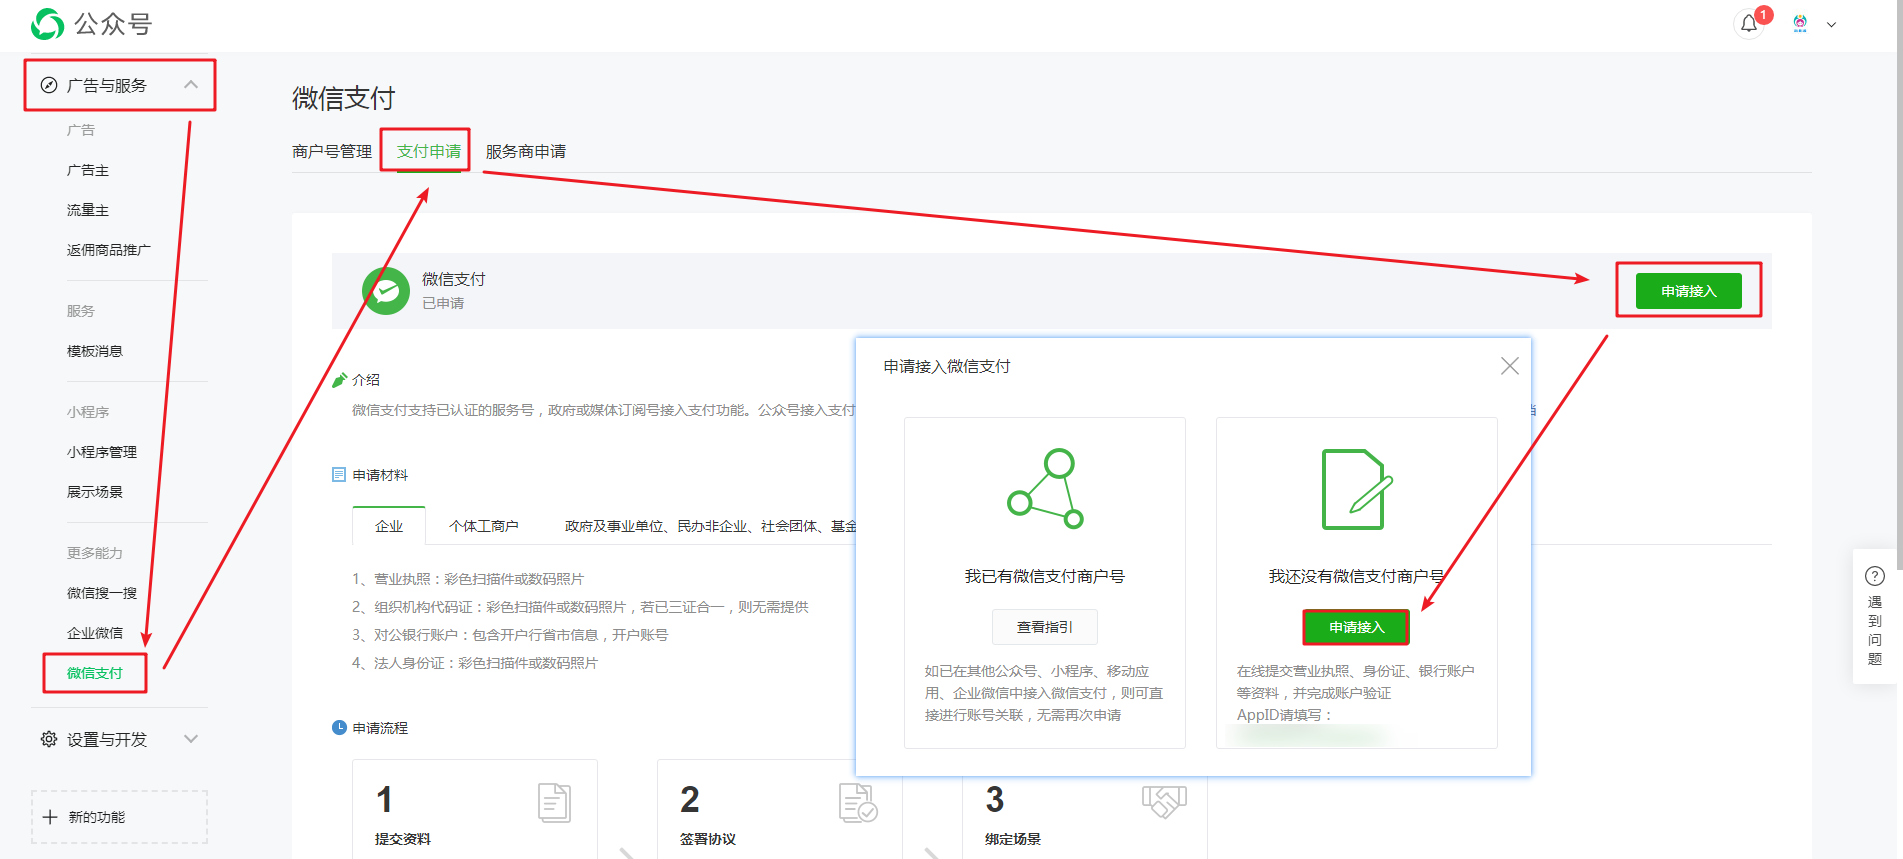The image size is (1903, 859).
Task: Select the 个体工商户 materials tab
Action: (484, 526)
